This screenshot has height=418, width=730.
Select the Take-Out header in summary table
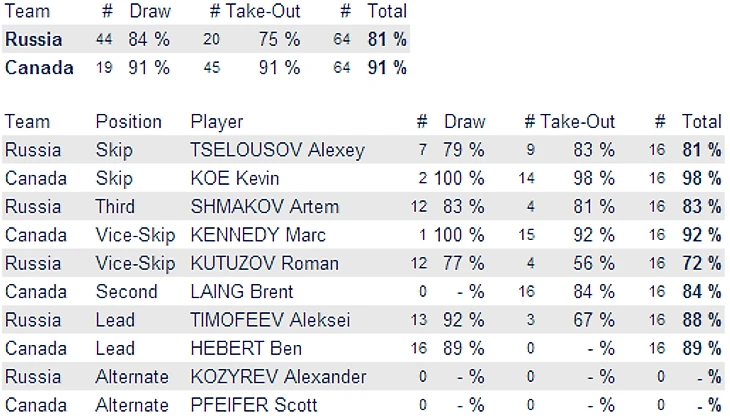point(263,11)
